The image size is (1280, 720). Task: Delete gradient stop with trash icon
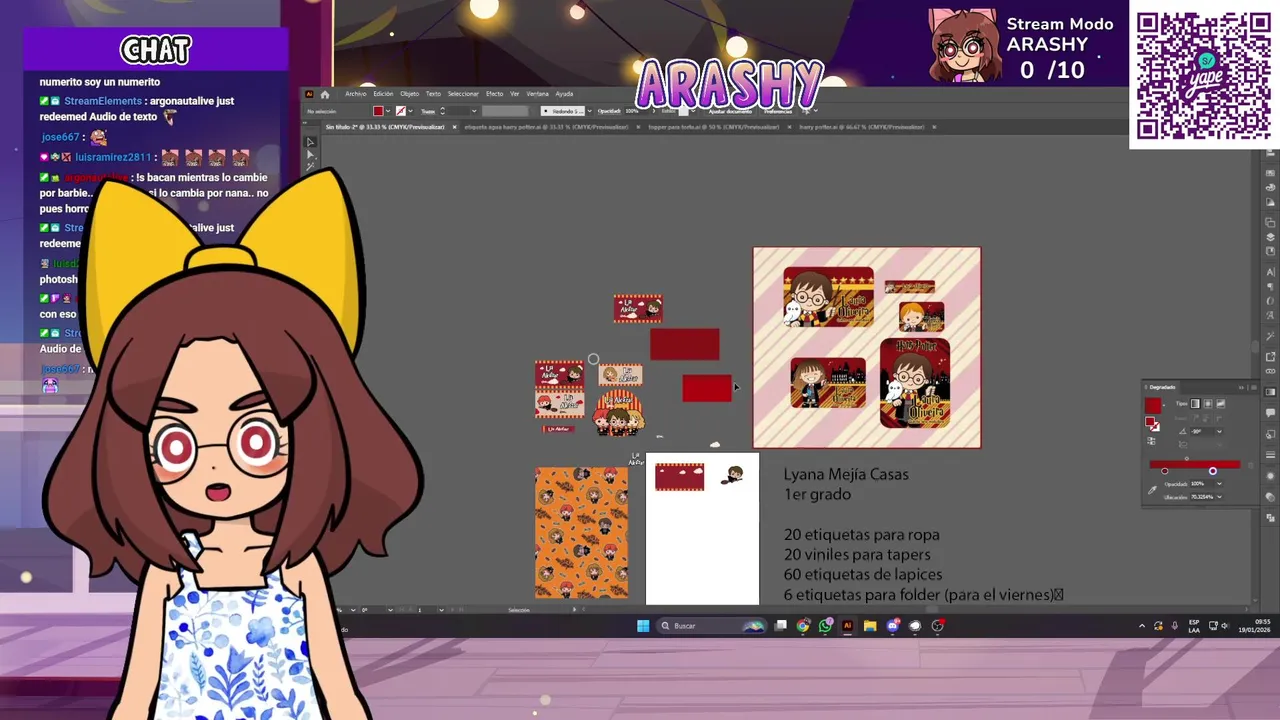point(1250,465)
